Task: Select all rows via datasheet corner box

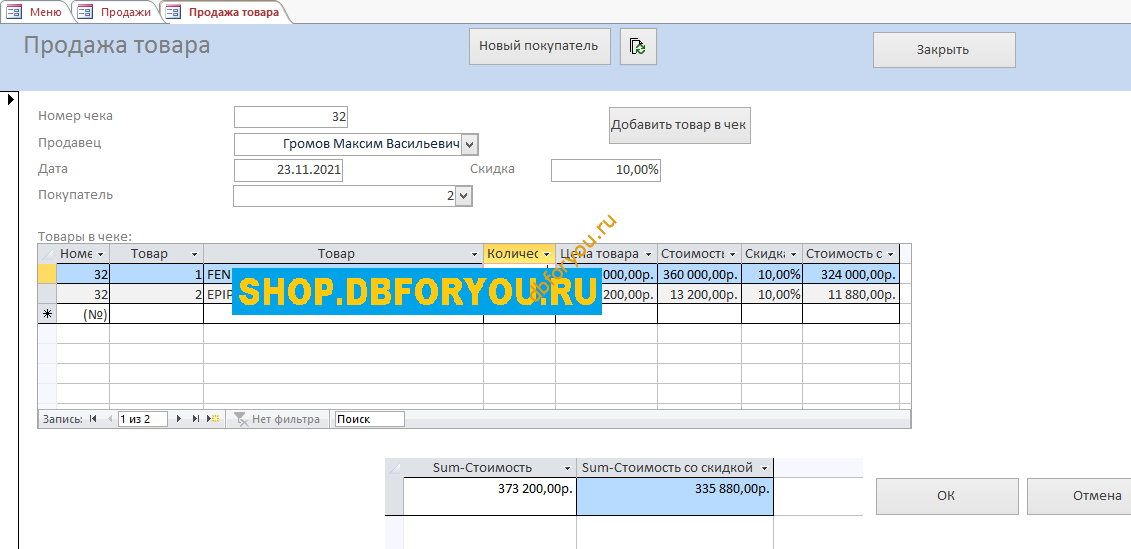Action: (47, 254)
